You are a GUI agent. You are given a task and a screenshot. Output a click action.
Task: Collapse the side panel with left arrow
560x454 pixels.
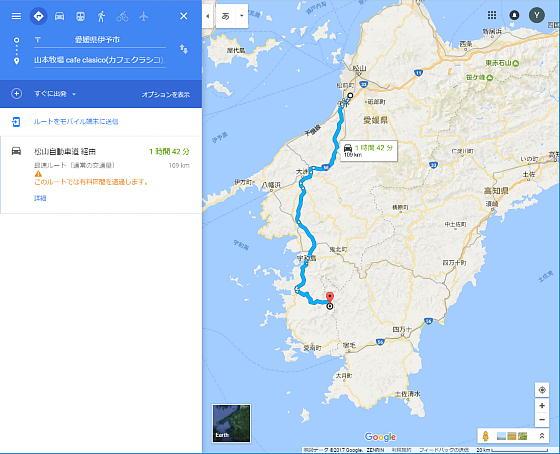tap(208, 16)
